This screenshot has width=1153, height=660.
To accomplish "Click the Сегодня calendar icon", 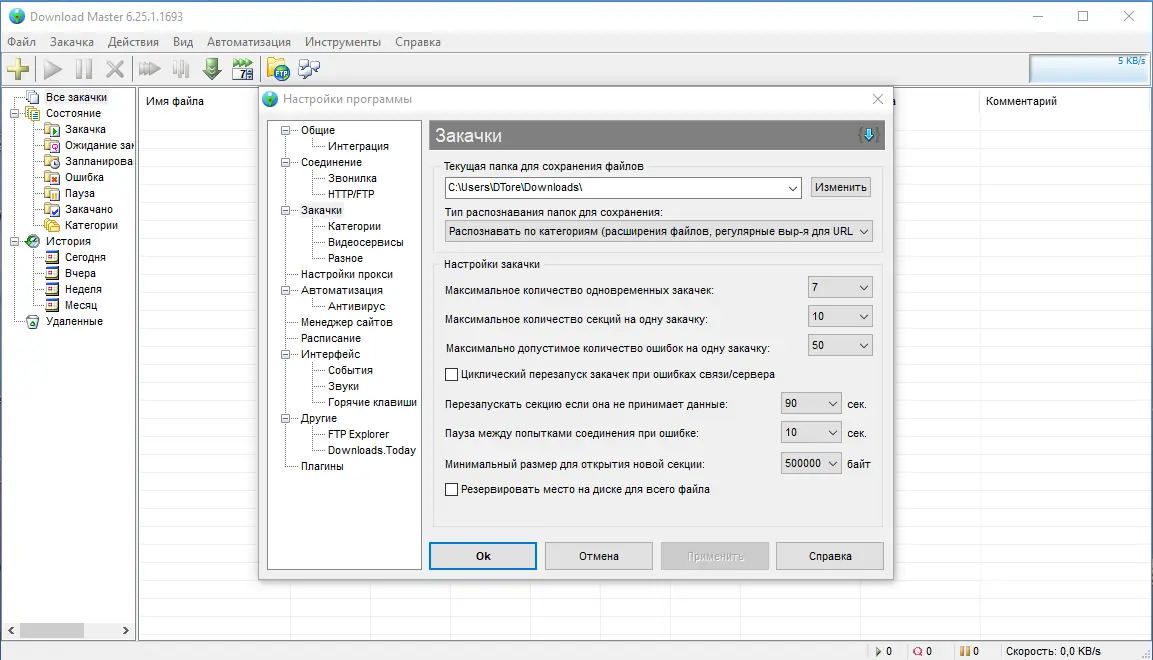I will [x=51, y=257].
